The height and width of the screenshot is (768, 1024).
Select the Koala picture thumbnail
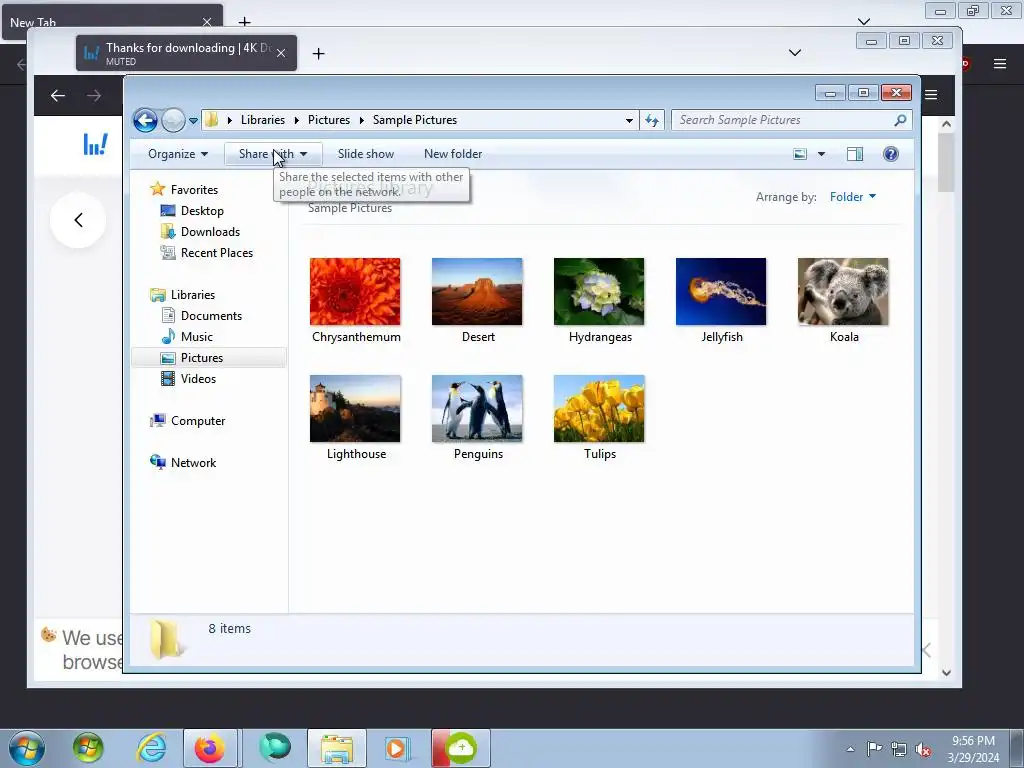pyautogui.click(x=843, y=291)
